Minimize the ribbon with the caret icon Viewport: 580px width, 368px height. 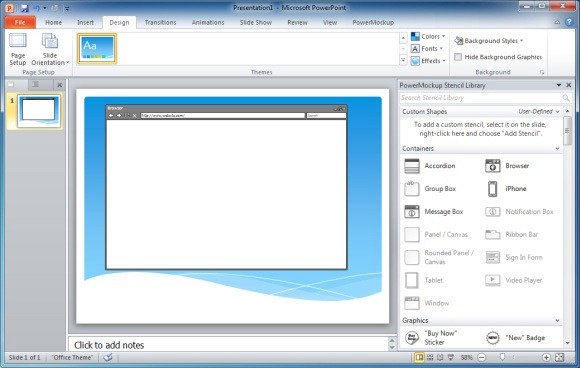tap(557, 22)
